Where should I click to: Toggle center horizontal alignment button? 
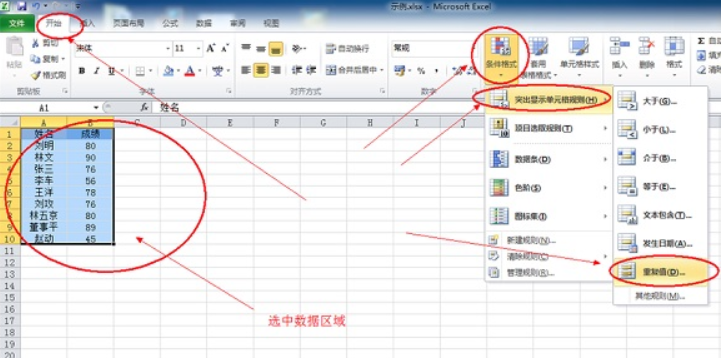pyautogui.click(x=261, y=70)
